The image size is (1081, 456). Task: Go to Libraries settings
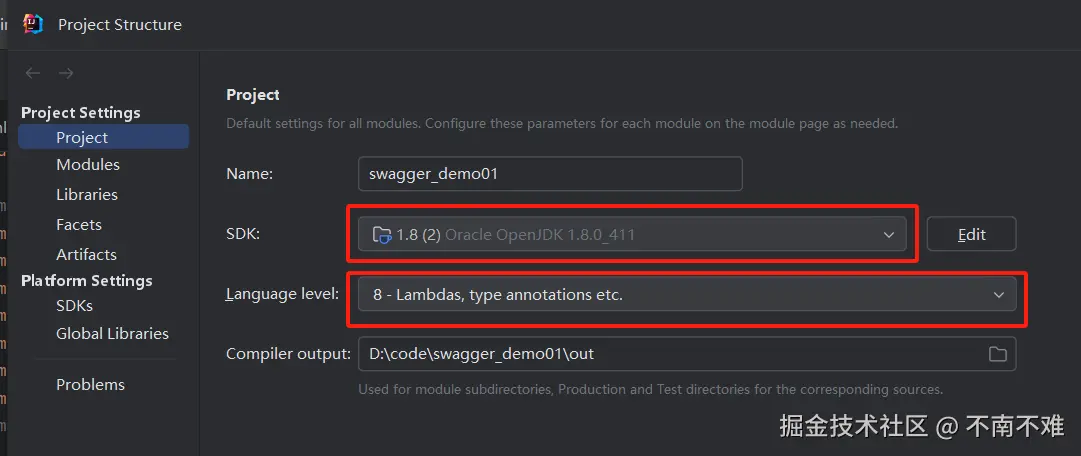(x=87, y=194)
